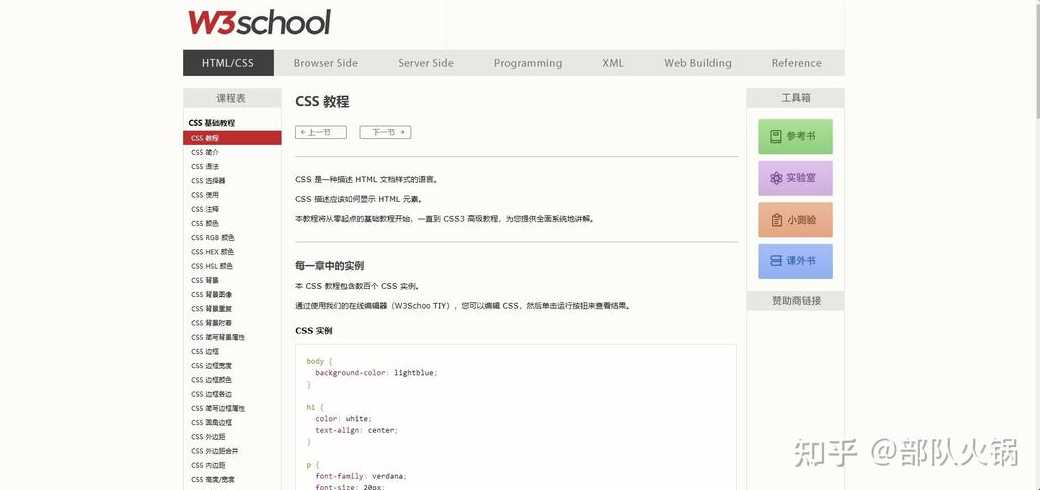This screenshot has height=490, width=1040.
Task: Click the W3School logo
Action: coord(259,23)
